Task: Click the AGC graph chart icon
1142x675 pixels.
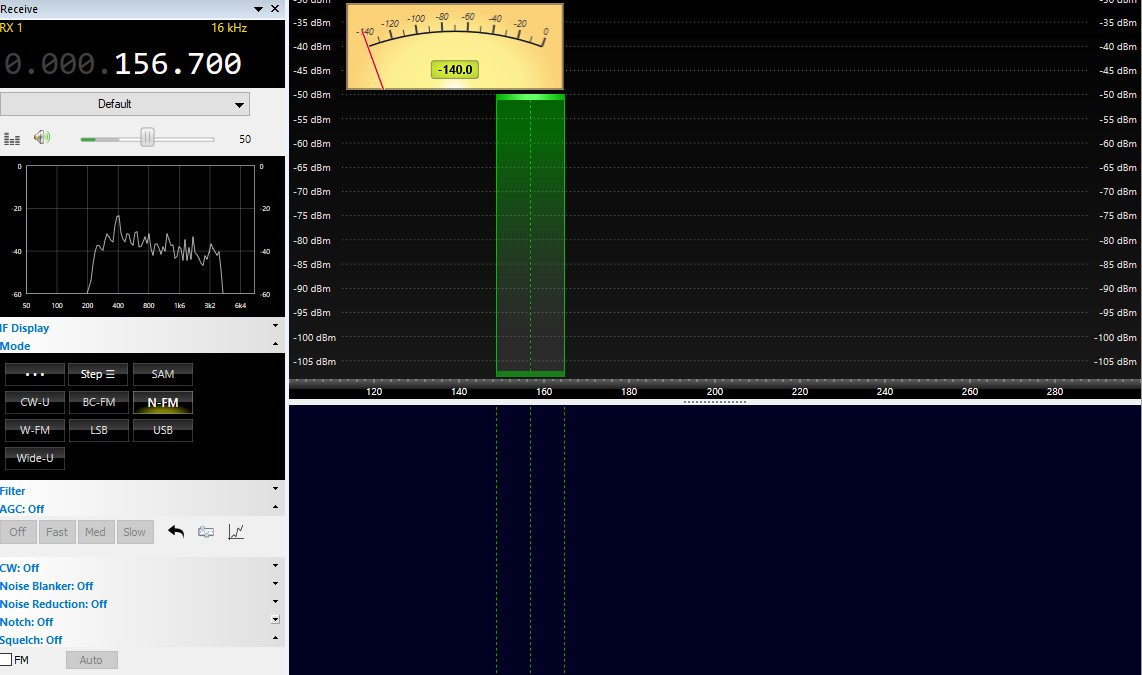Action: click(236, 532)
